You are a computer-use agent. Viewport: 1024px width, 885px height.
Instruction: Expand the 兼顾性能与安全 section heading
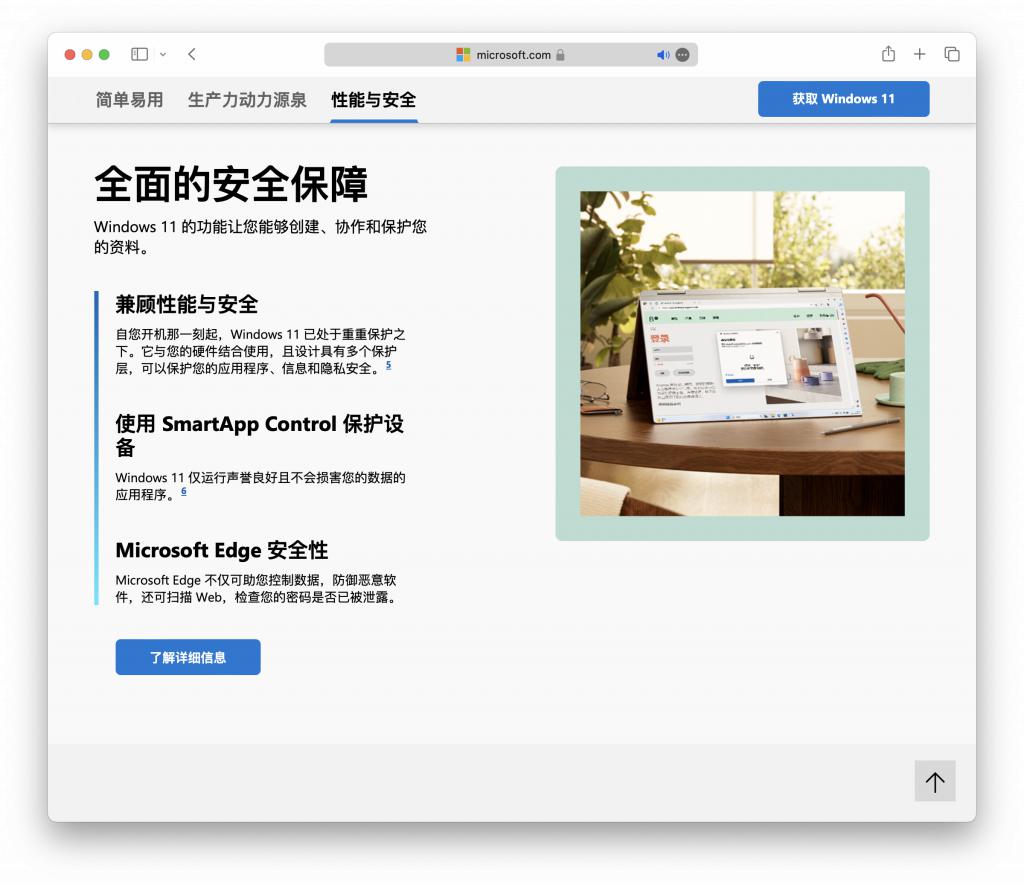click(187, 304)
